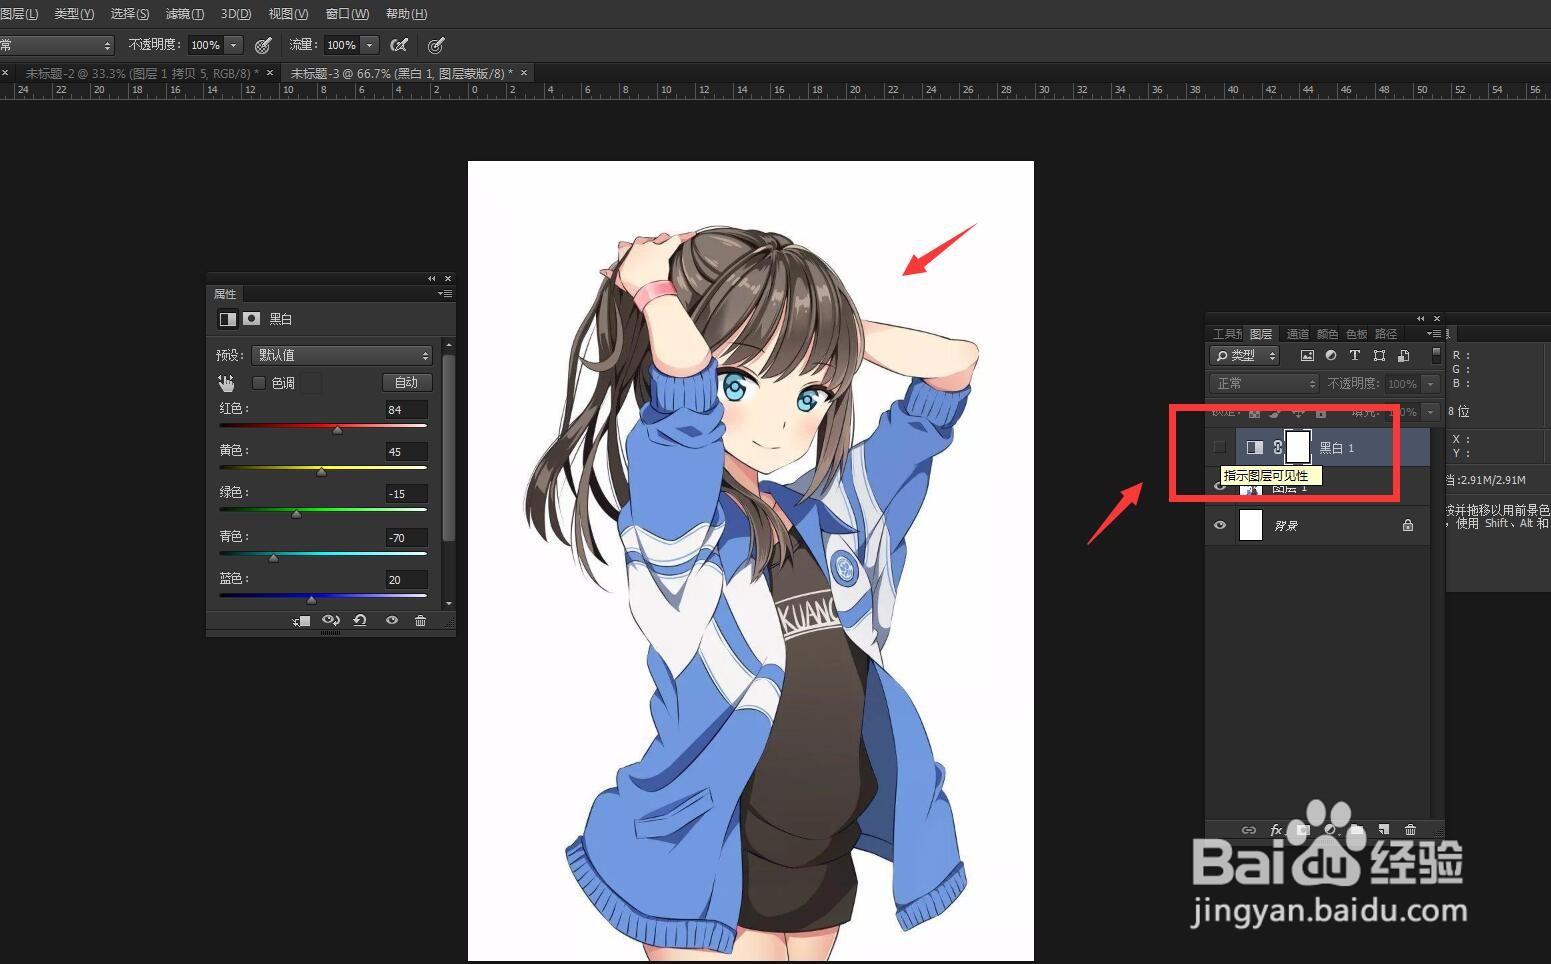Clip adjustment to layer below icon
1551x964 pixels.
[x=301, y=621]
